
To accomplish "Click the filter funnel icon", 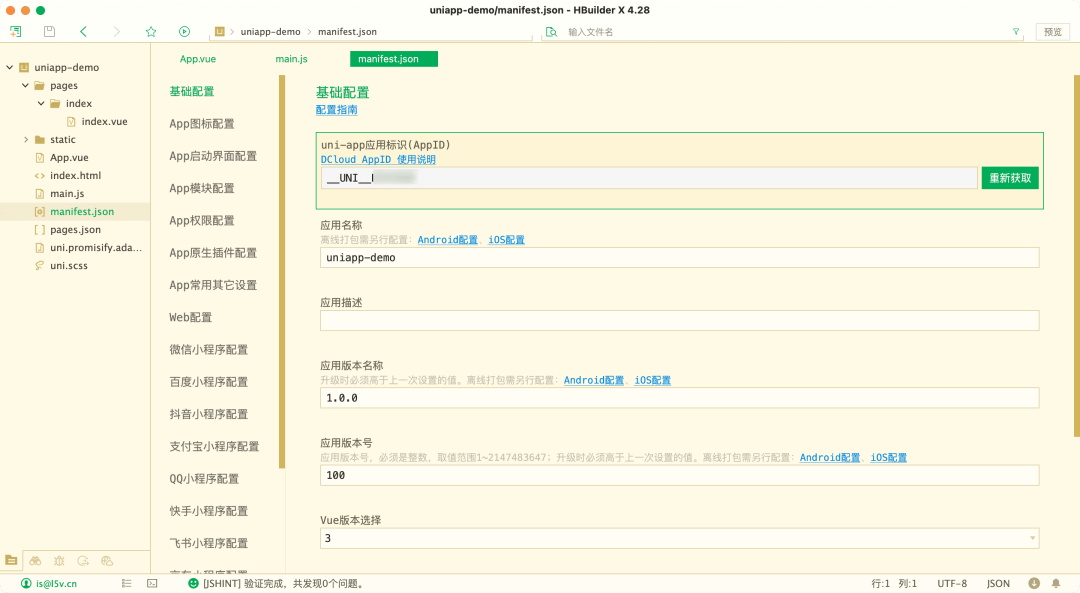I will coord(1016,32).
